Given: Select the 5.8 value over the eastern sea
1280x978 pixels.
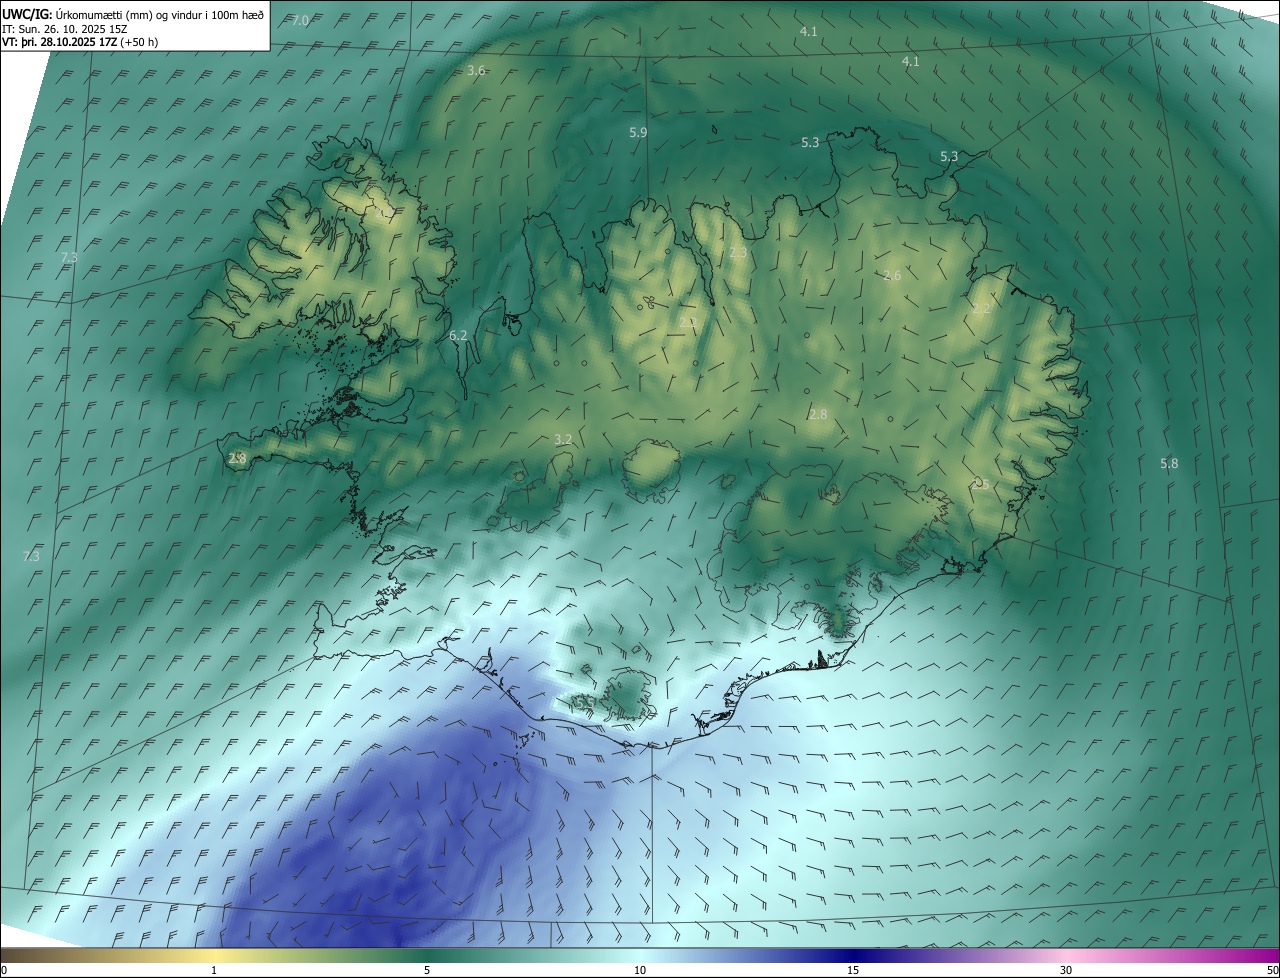Looking at the screenshot, I should (x=1169, y=463).
